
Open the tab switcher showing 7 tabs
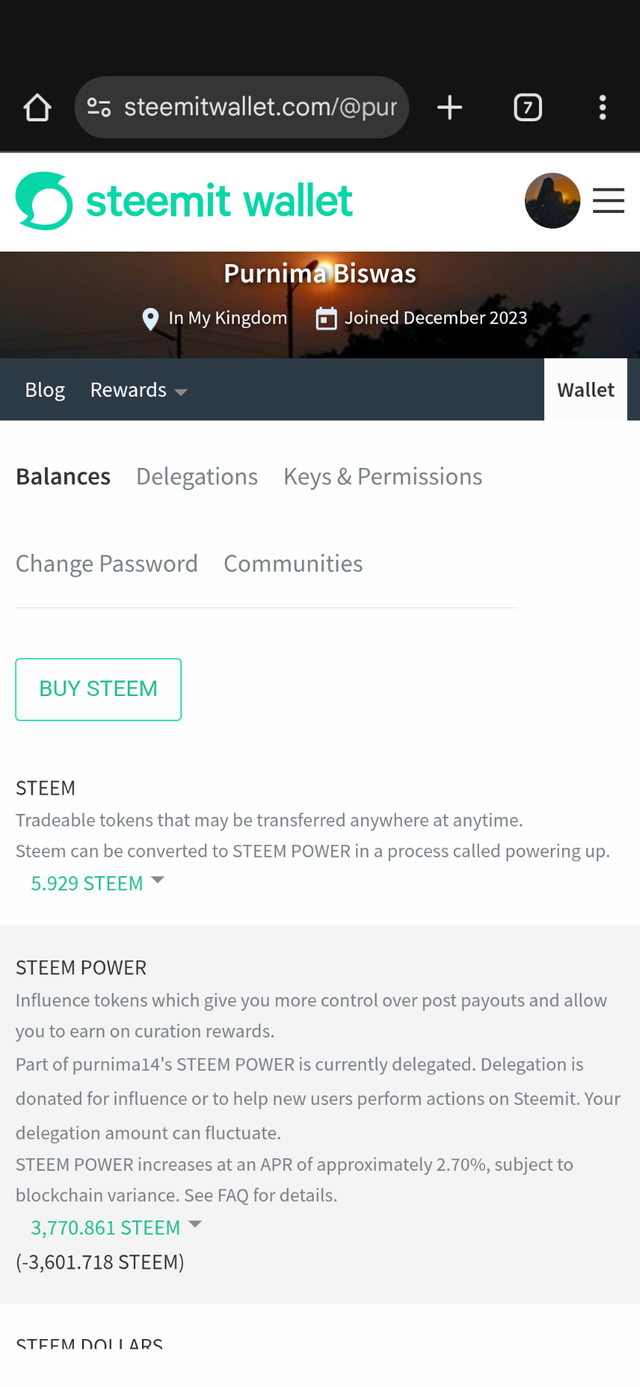(528, 107)
